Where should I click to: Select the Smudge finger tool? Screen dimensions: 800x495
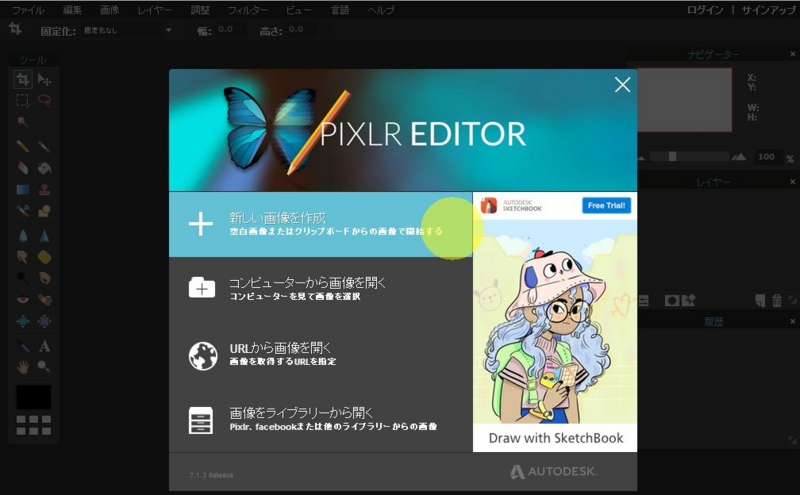click(x=22, y=257)
